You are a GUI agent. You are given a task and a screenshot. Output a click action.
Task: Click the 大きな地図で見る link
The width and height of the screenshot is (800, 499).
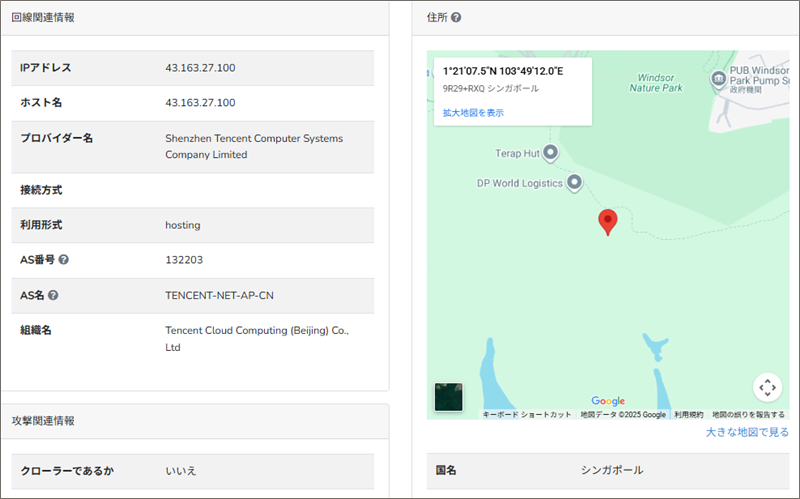click(x=747, y=432)
